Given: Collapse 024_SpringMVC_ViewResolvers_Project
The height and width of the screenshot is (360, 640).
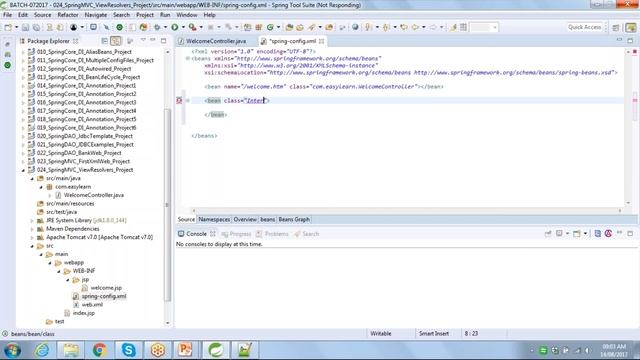Looking at the screenshot, I should [x=23, y=170].
